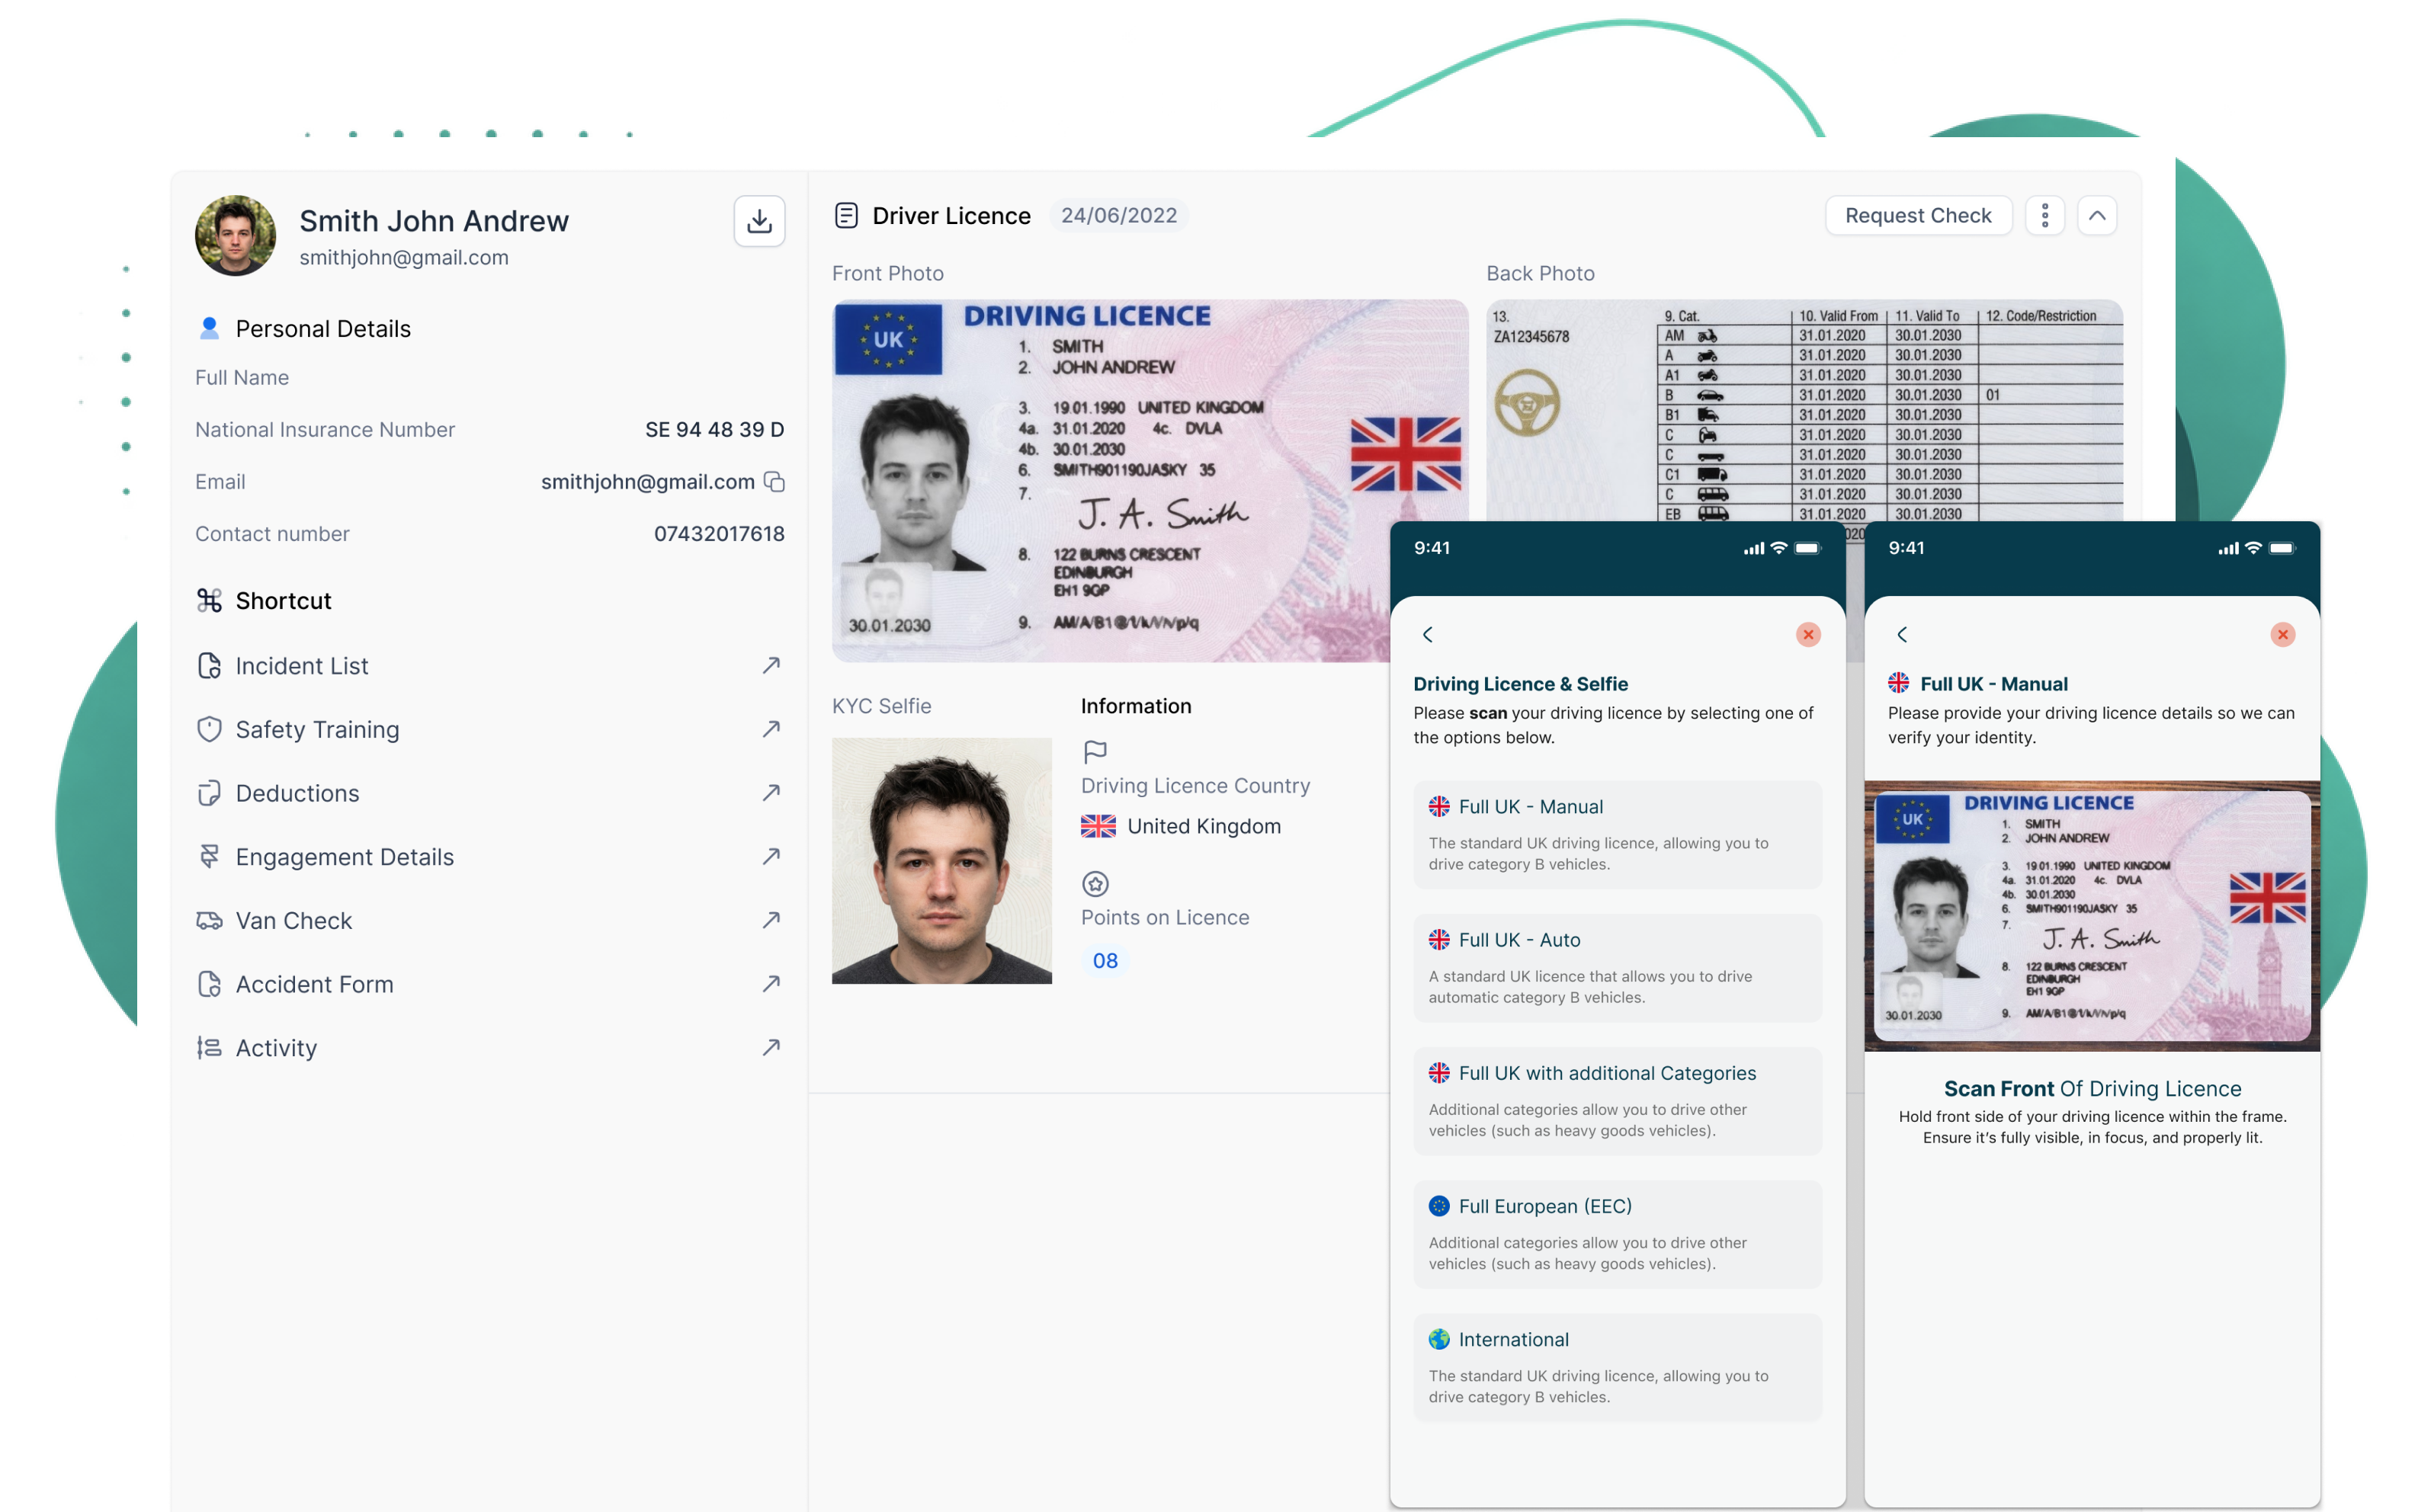The width and height of the screenshot is (2418, 1512).
Task: Close the Full UK - Manual scan screen
Action: click(x=2282, y=634)
